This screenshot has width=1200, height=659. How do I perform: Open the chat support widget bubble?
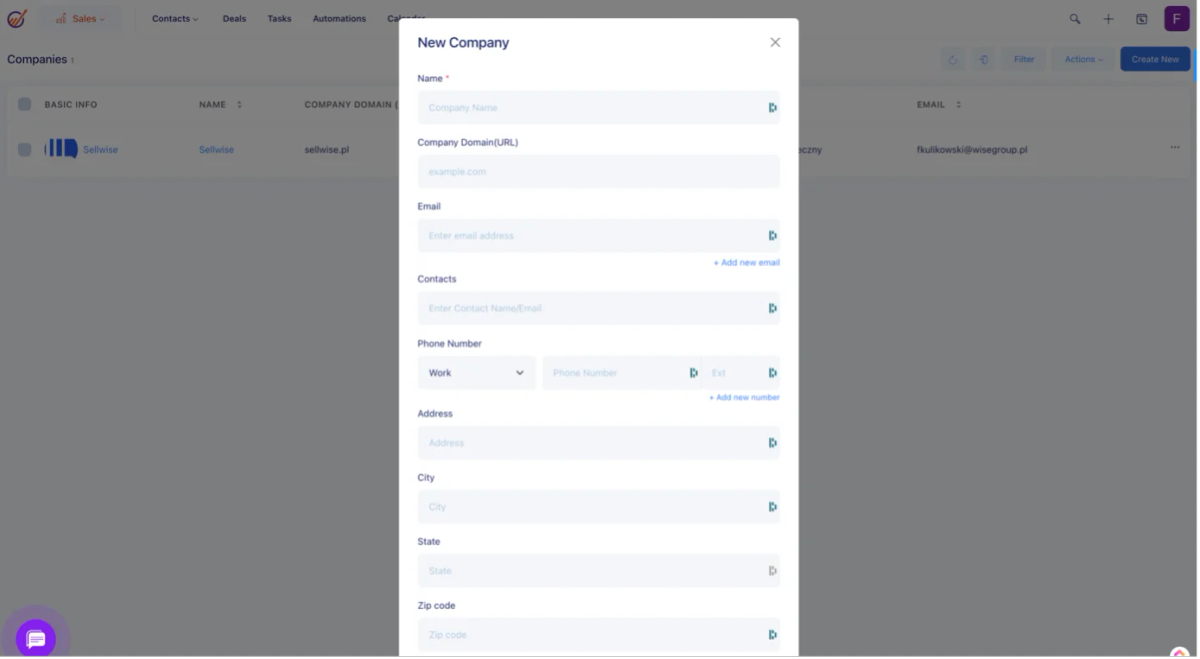[36, 639]
